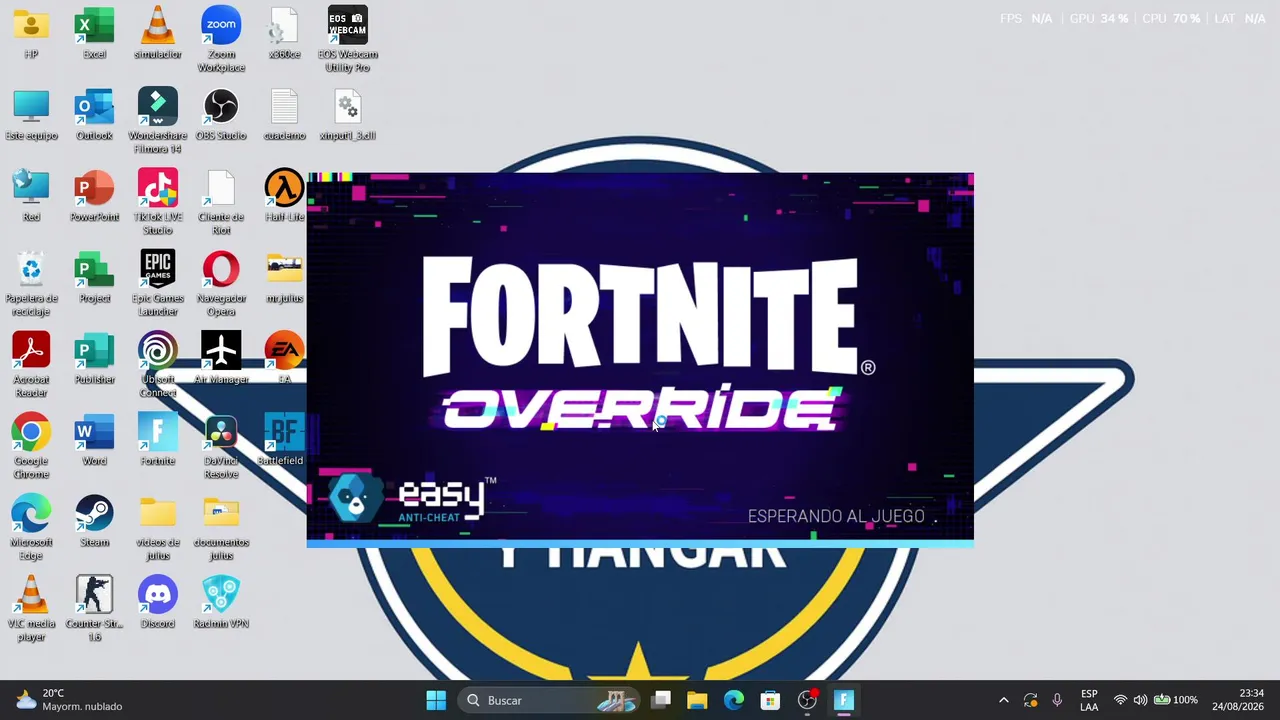Switch to OBS Studio on the taskbar
Screen dimensions: 1280x720
(807, 700)
